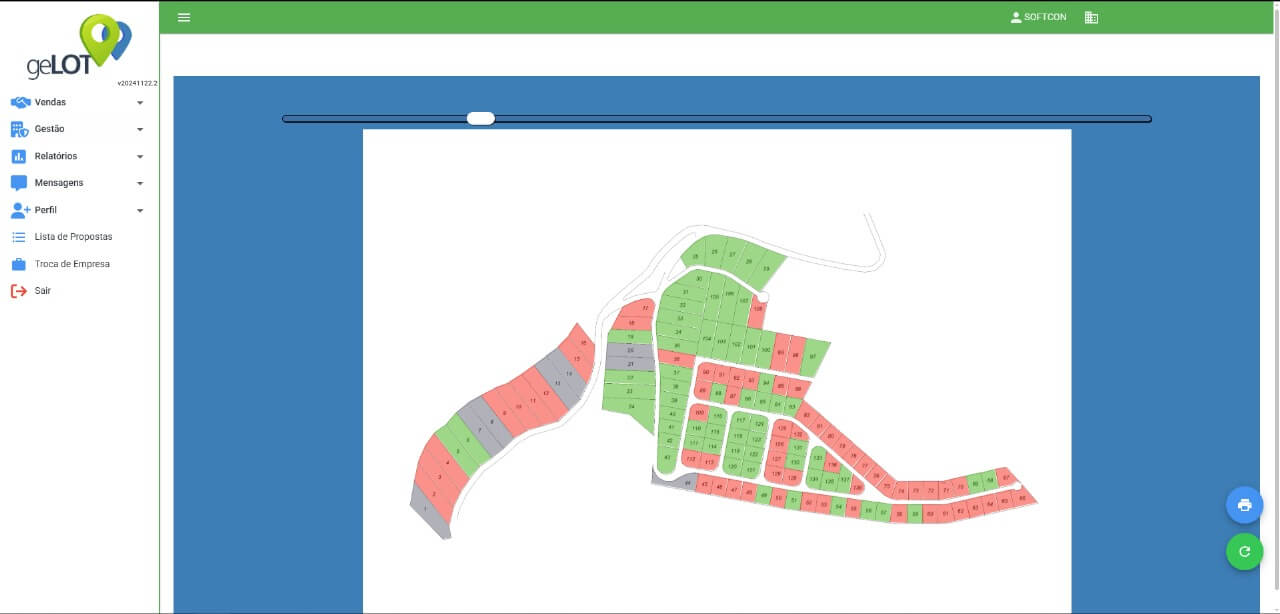Click the company building icon in top bar
Image resolution: width=1280 pixels, height=614 pixels.
[1090, 17]
